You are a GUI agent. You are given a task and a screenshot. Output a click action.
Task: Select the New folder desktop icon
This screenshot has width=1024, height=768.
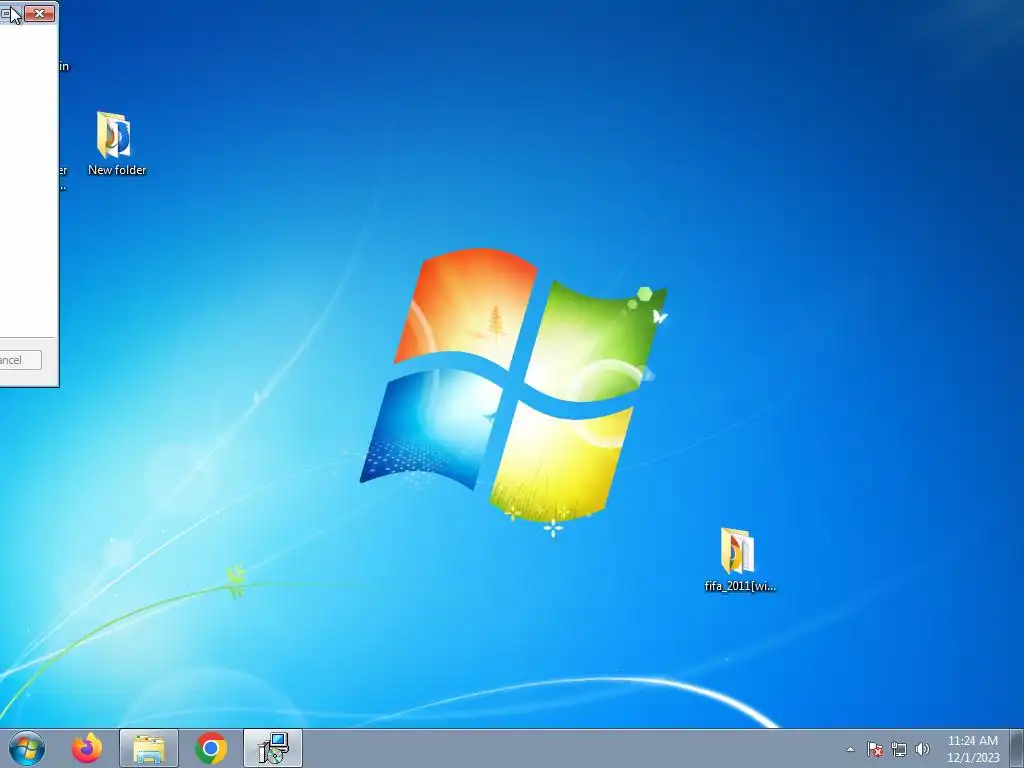(x=116, y=144)
